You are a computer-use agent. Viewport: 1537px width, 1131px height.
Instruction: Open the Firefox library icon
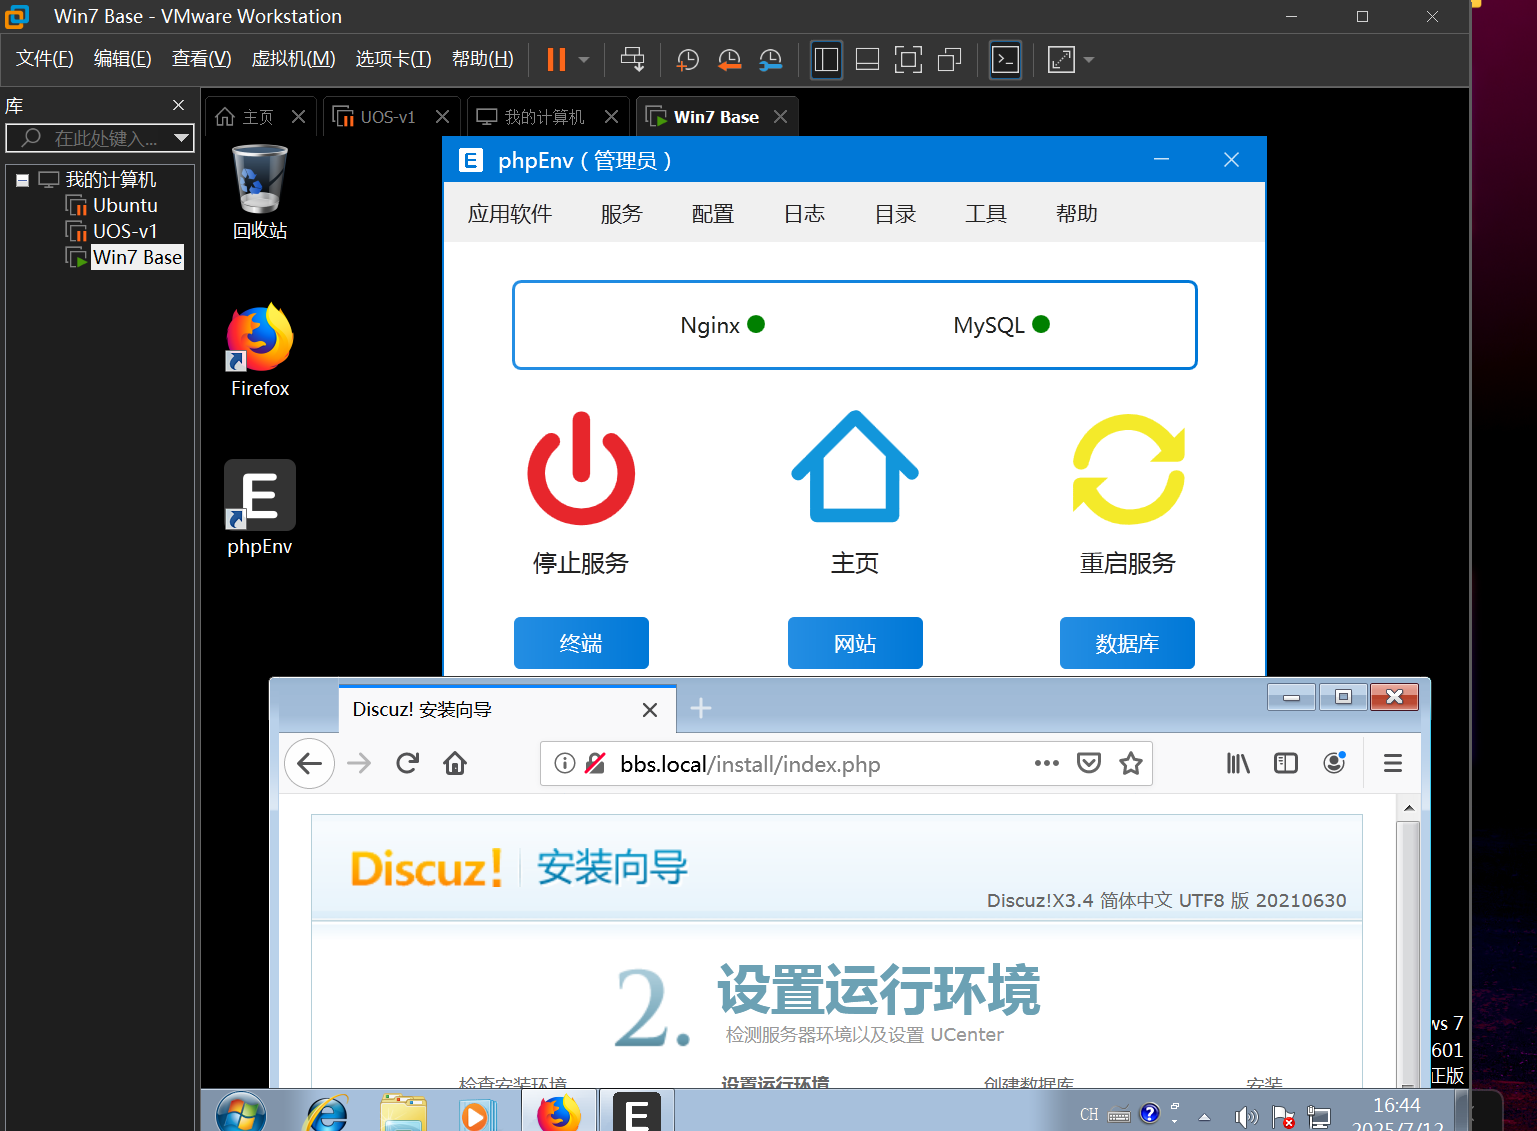1238,764
